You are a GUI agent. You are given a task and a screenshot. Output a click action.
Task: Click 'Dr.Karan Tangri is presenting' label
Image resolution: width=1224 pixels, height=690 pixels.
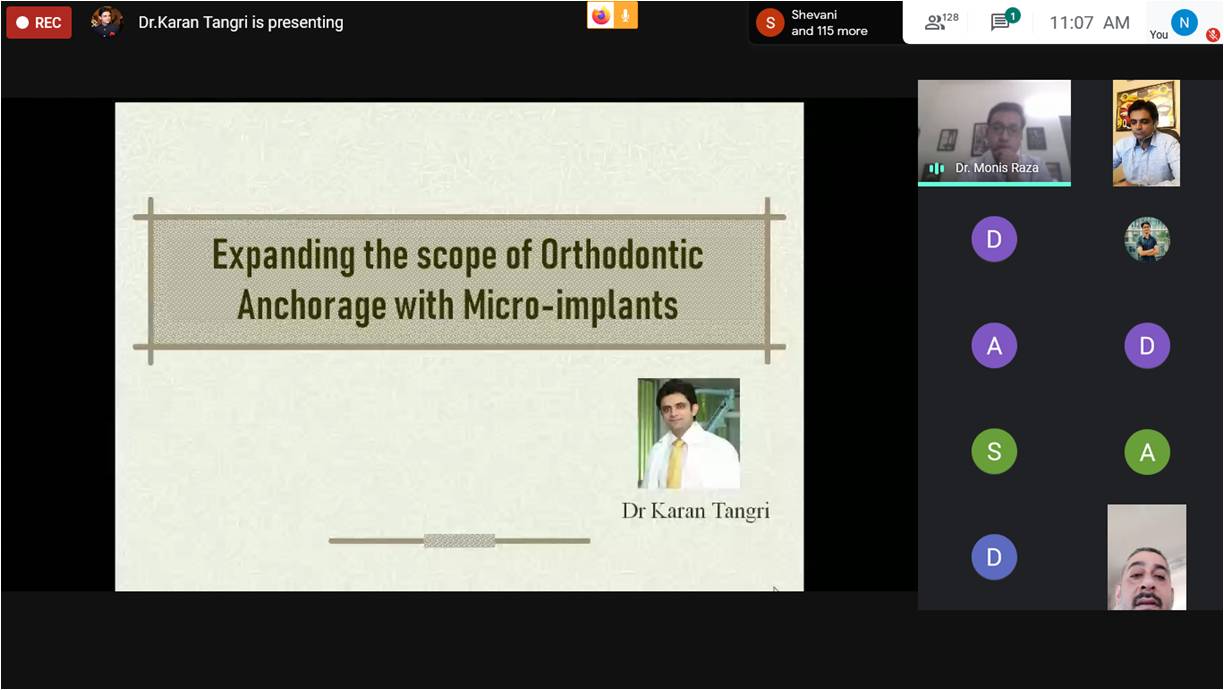click(x=241, y=22)
